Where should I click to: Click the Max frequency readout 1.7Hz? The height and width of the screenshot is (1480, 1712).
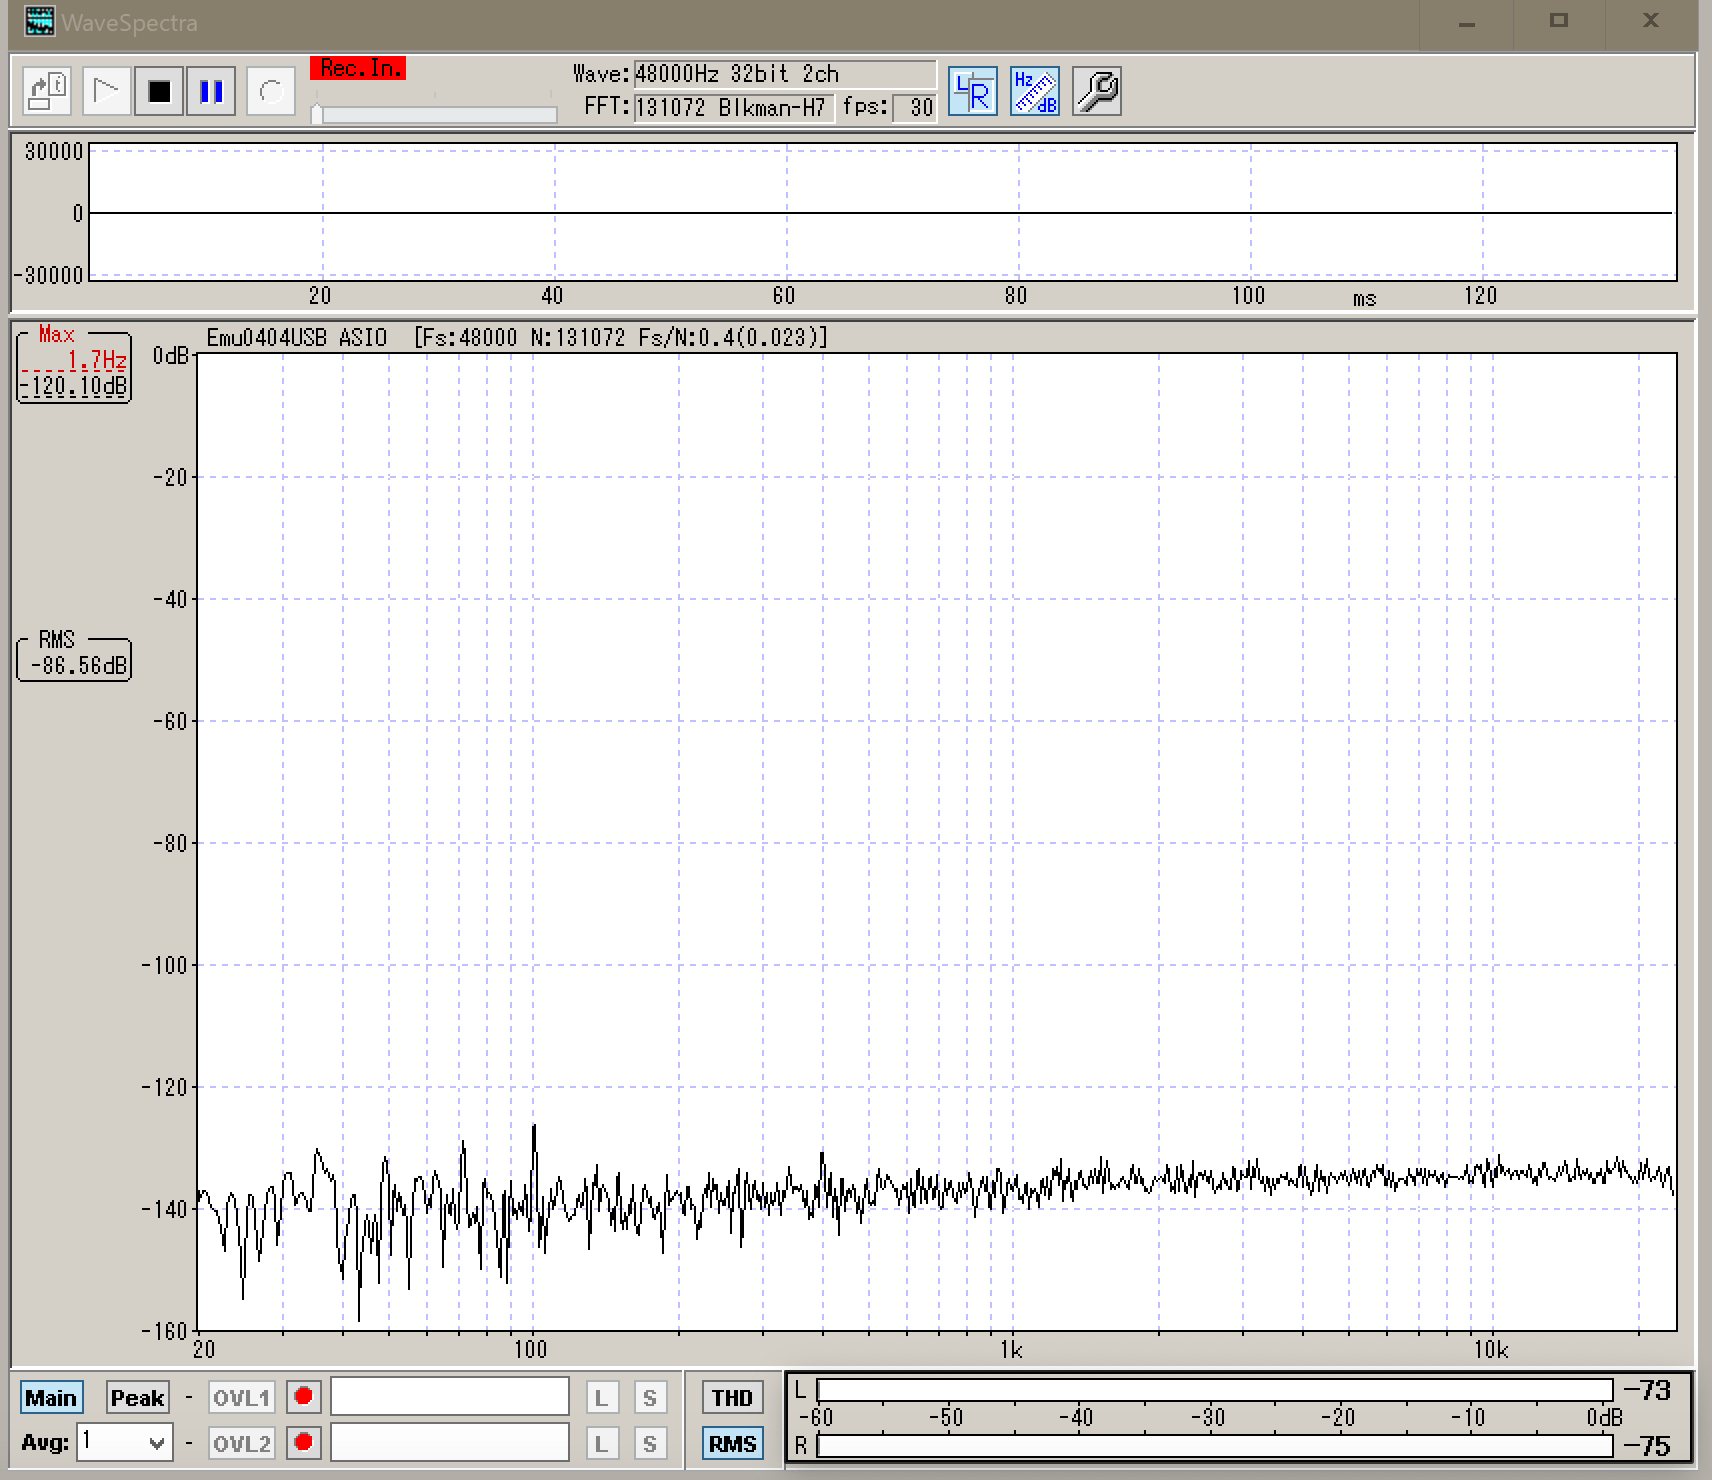[97, 360]
